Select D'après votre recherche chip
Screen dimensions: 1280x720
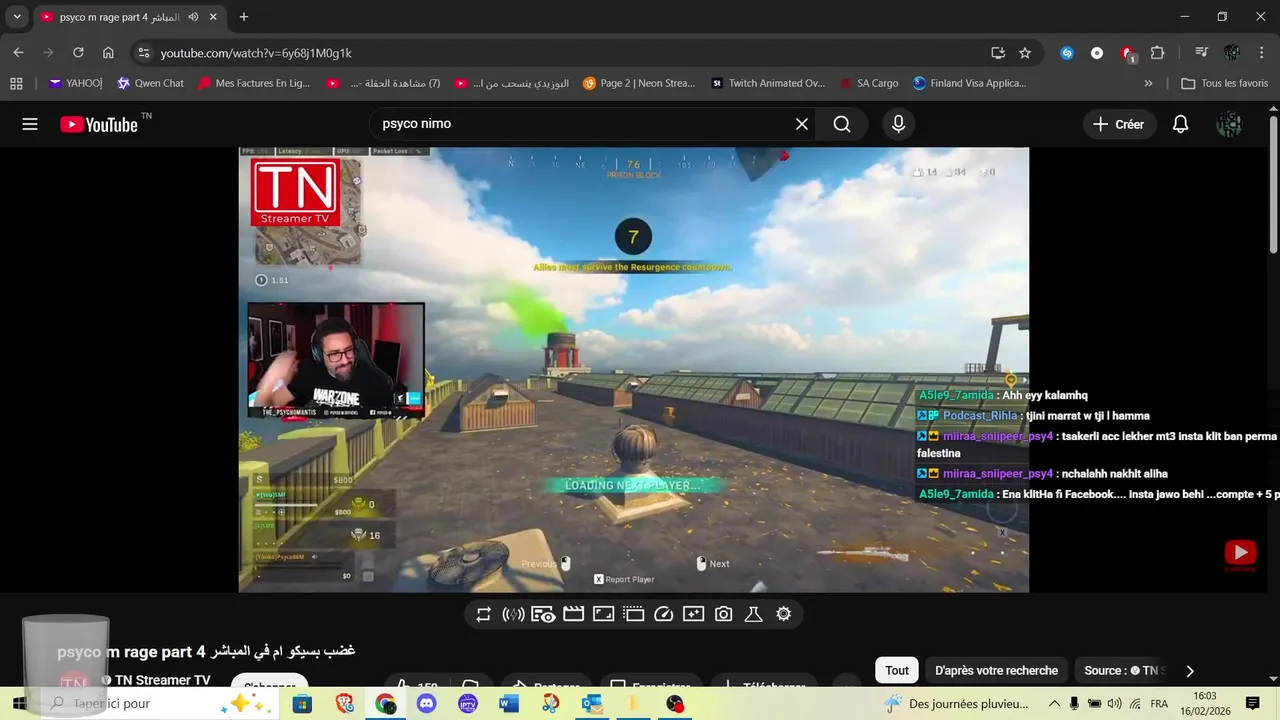tap(996, 670)
